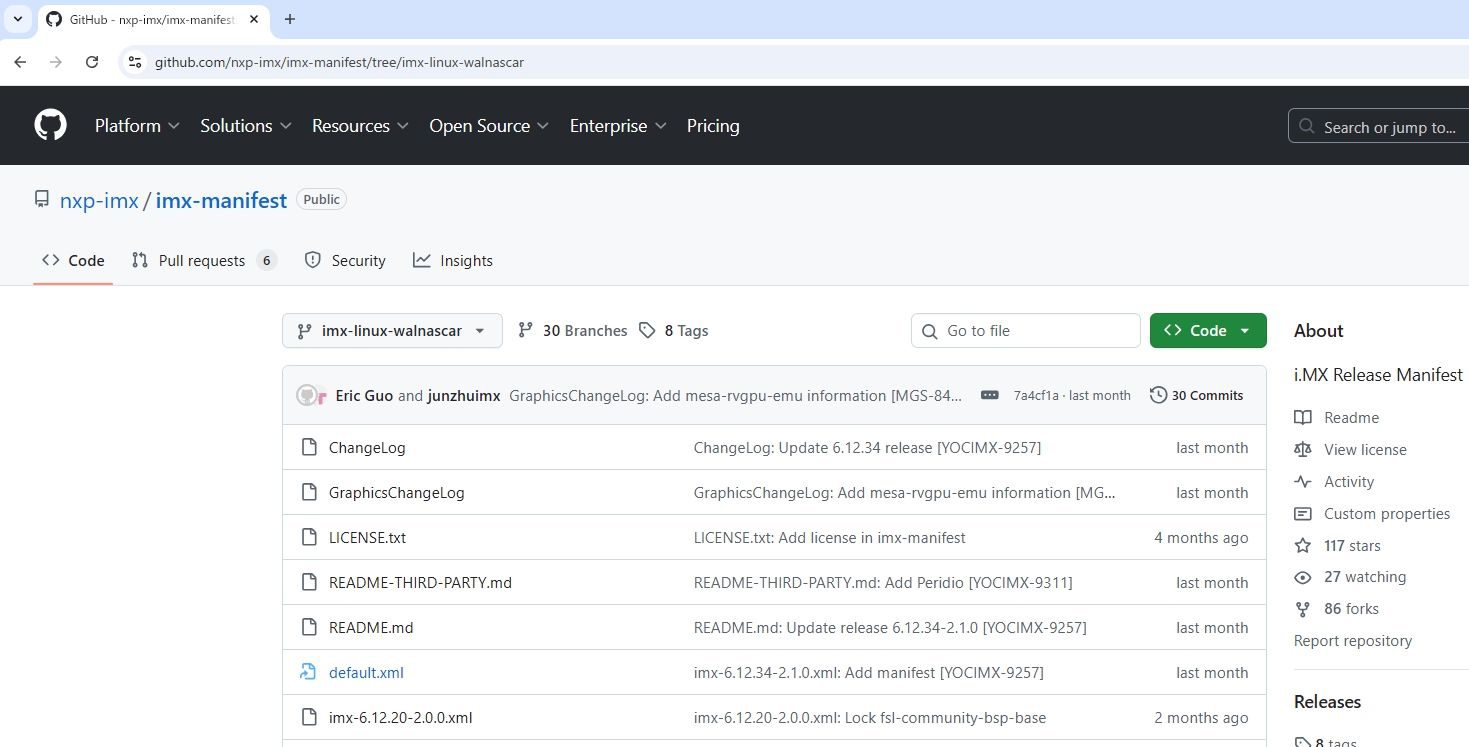Click the Search or jump to box
The height and width of the screenshot is (747, 1469).
pyautogui.click(x=1380, y=127)
